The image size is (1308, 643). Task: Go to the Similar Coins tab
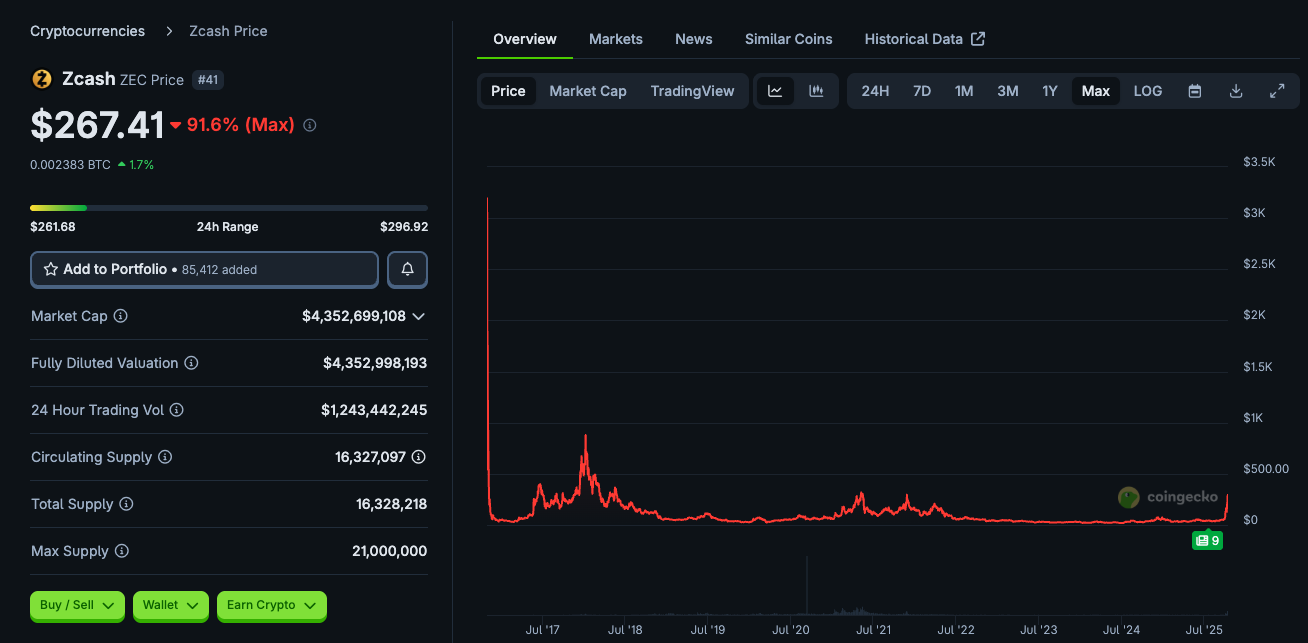[788, 39]
